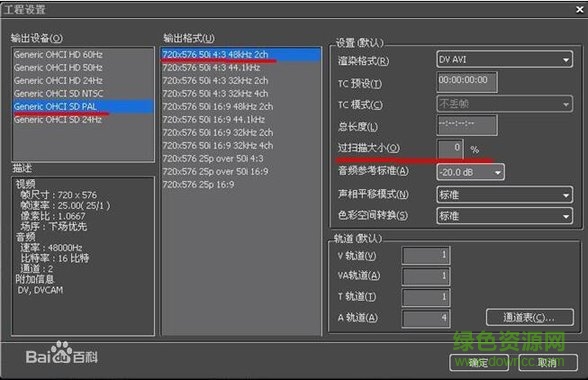Choose 720x576 50i 4:3 44.1kHz format
588x380 pixels.
point(241,68)
